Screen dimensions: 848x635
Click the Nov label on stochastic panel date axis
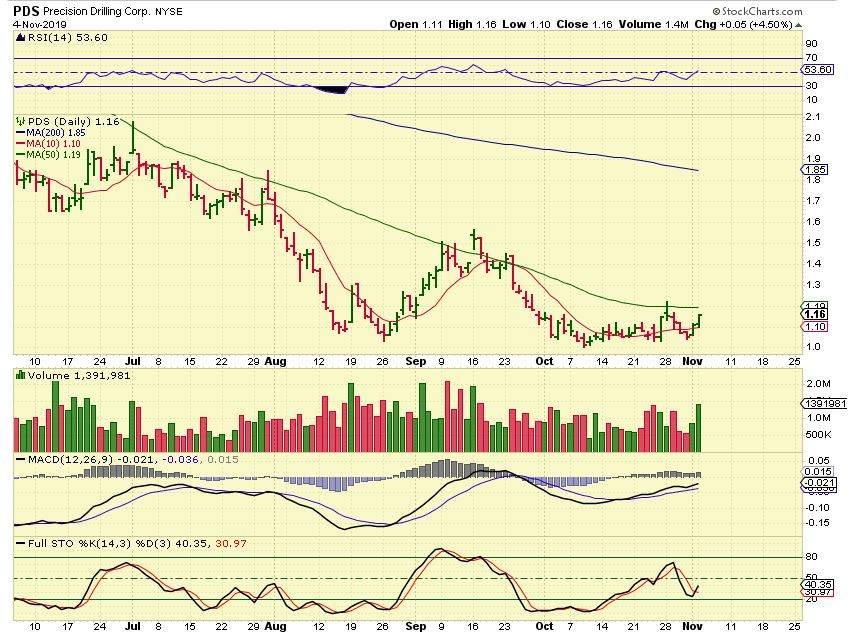[x=692, y=626]
